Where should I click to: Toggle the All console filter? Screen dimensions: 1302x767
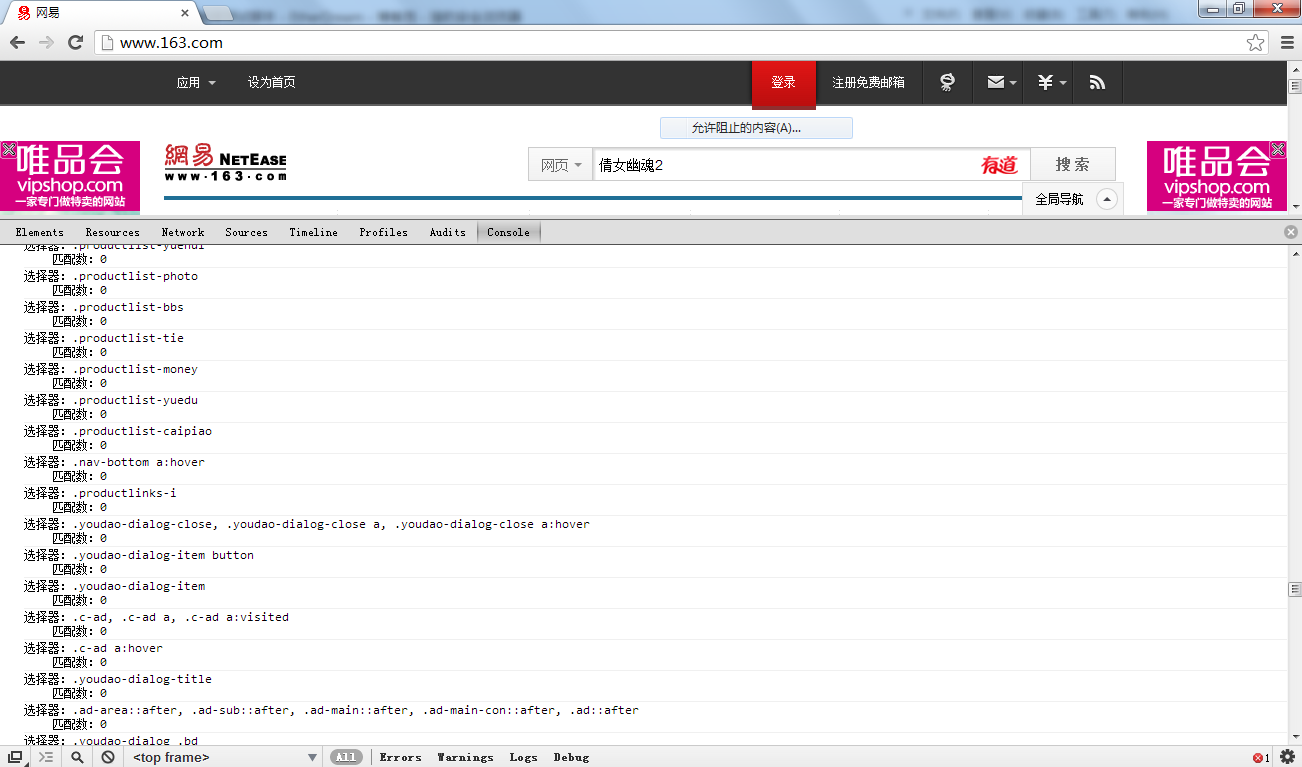point(346,757)
